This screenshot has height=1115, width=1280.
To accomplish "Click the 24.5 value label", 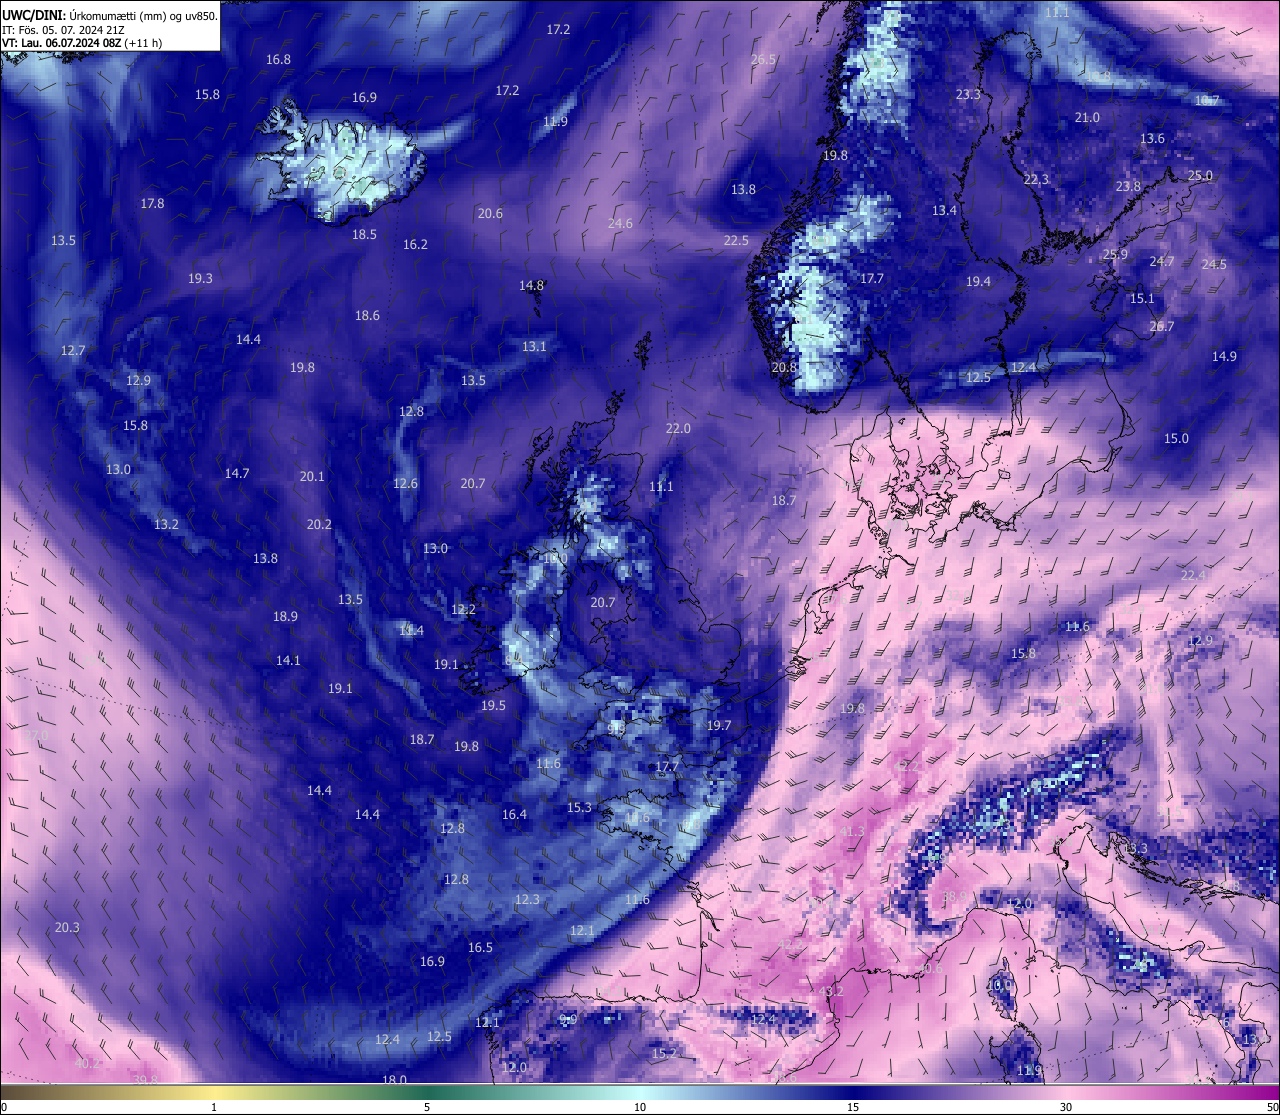I will [1214, 265].
